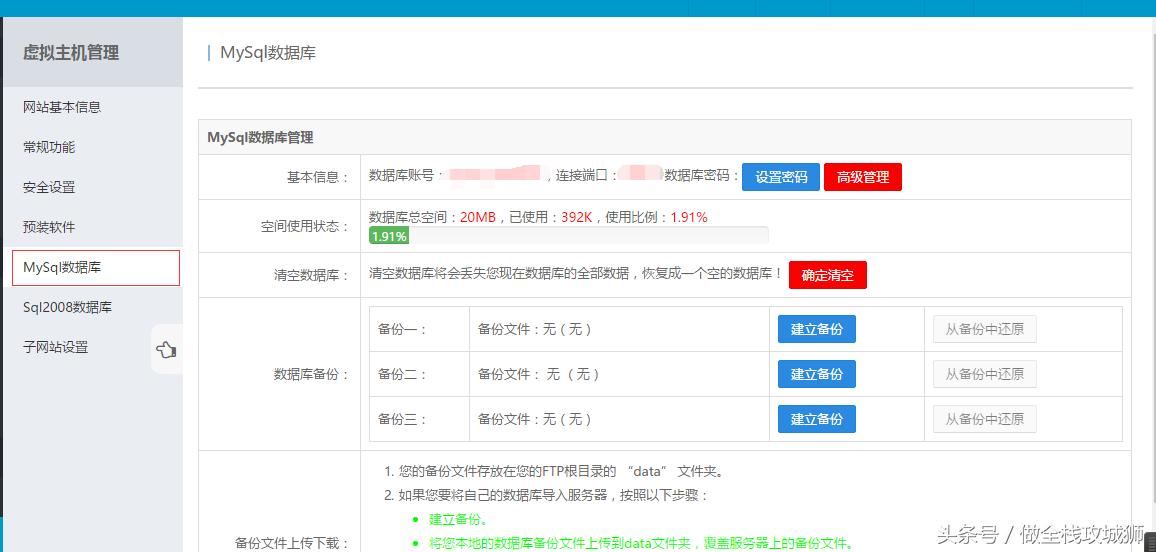Click the 基本信息 row label
1156x552 pixels.
pos(318,177)
